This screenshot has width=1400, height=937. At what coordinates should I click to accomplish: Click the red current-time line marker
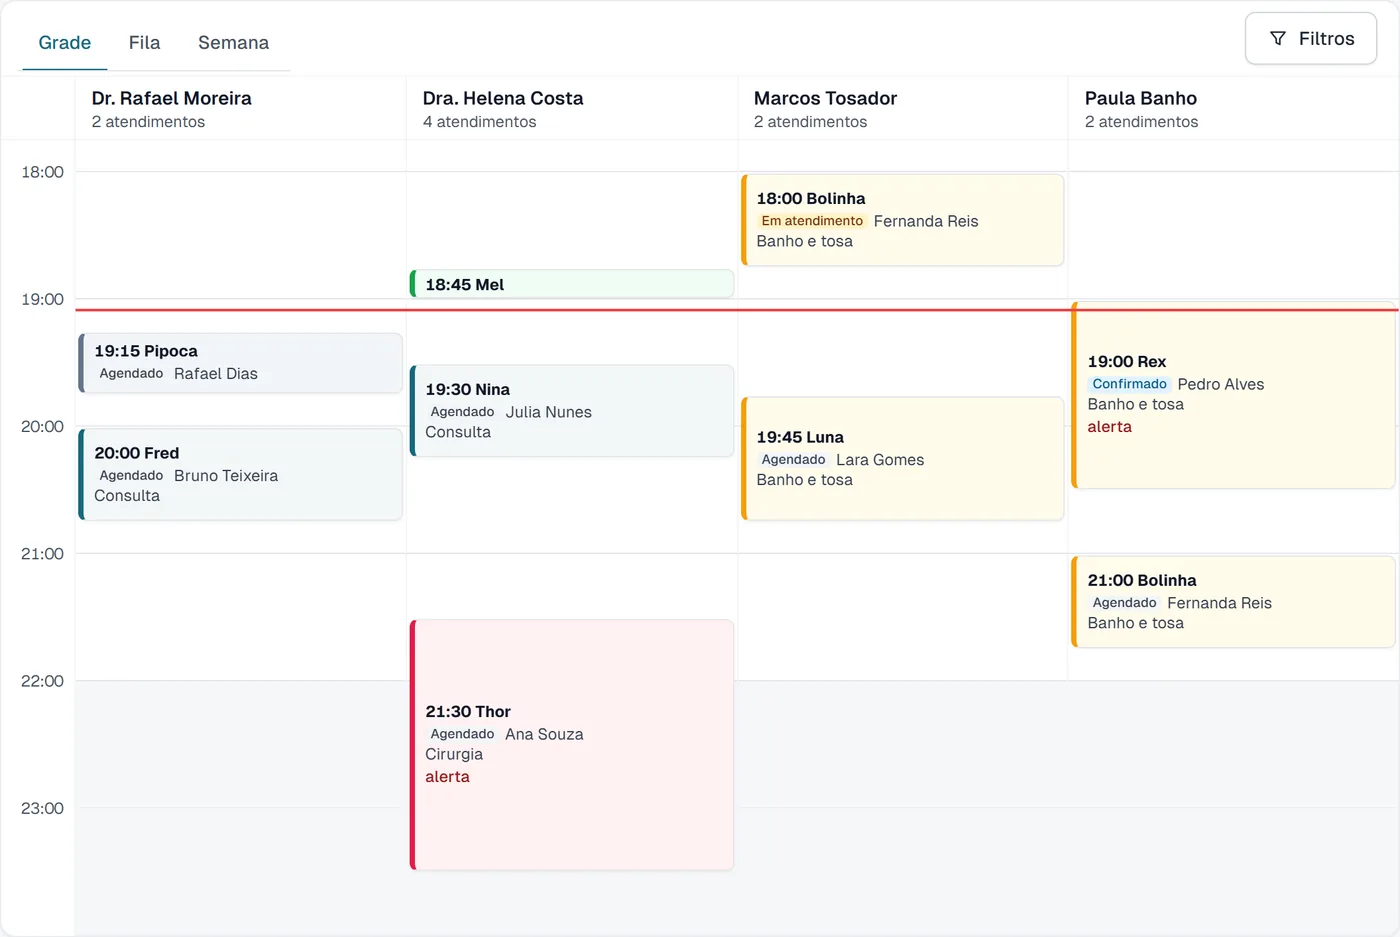[x=737, y=310]
